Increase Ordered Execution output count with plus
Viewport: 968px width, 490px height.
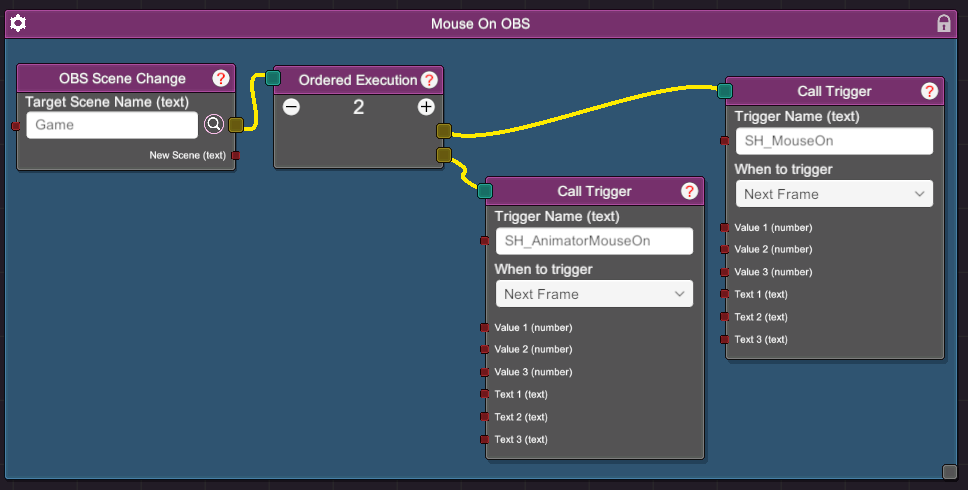[426, 107]
